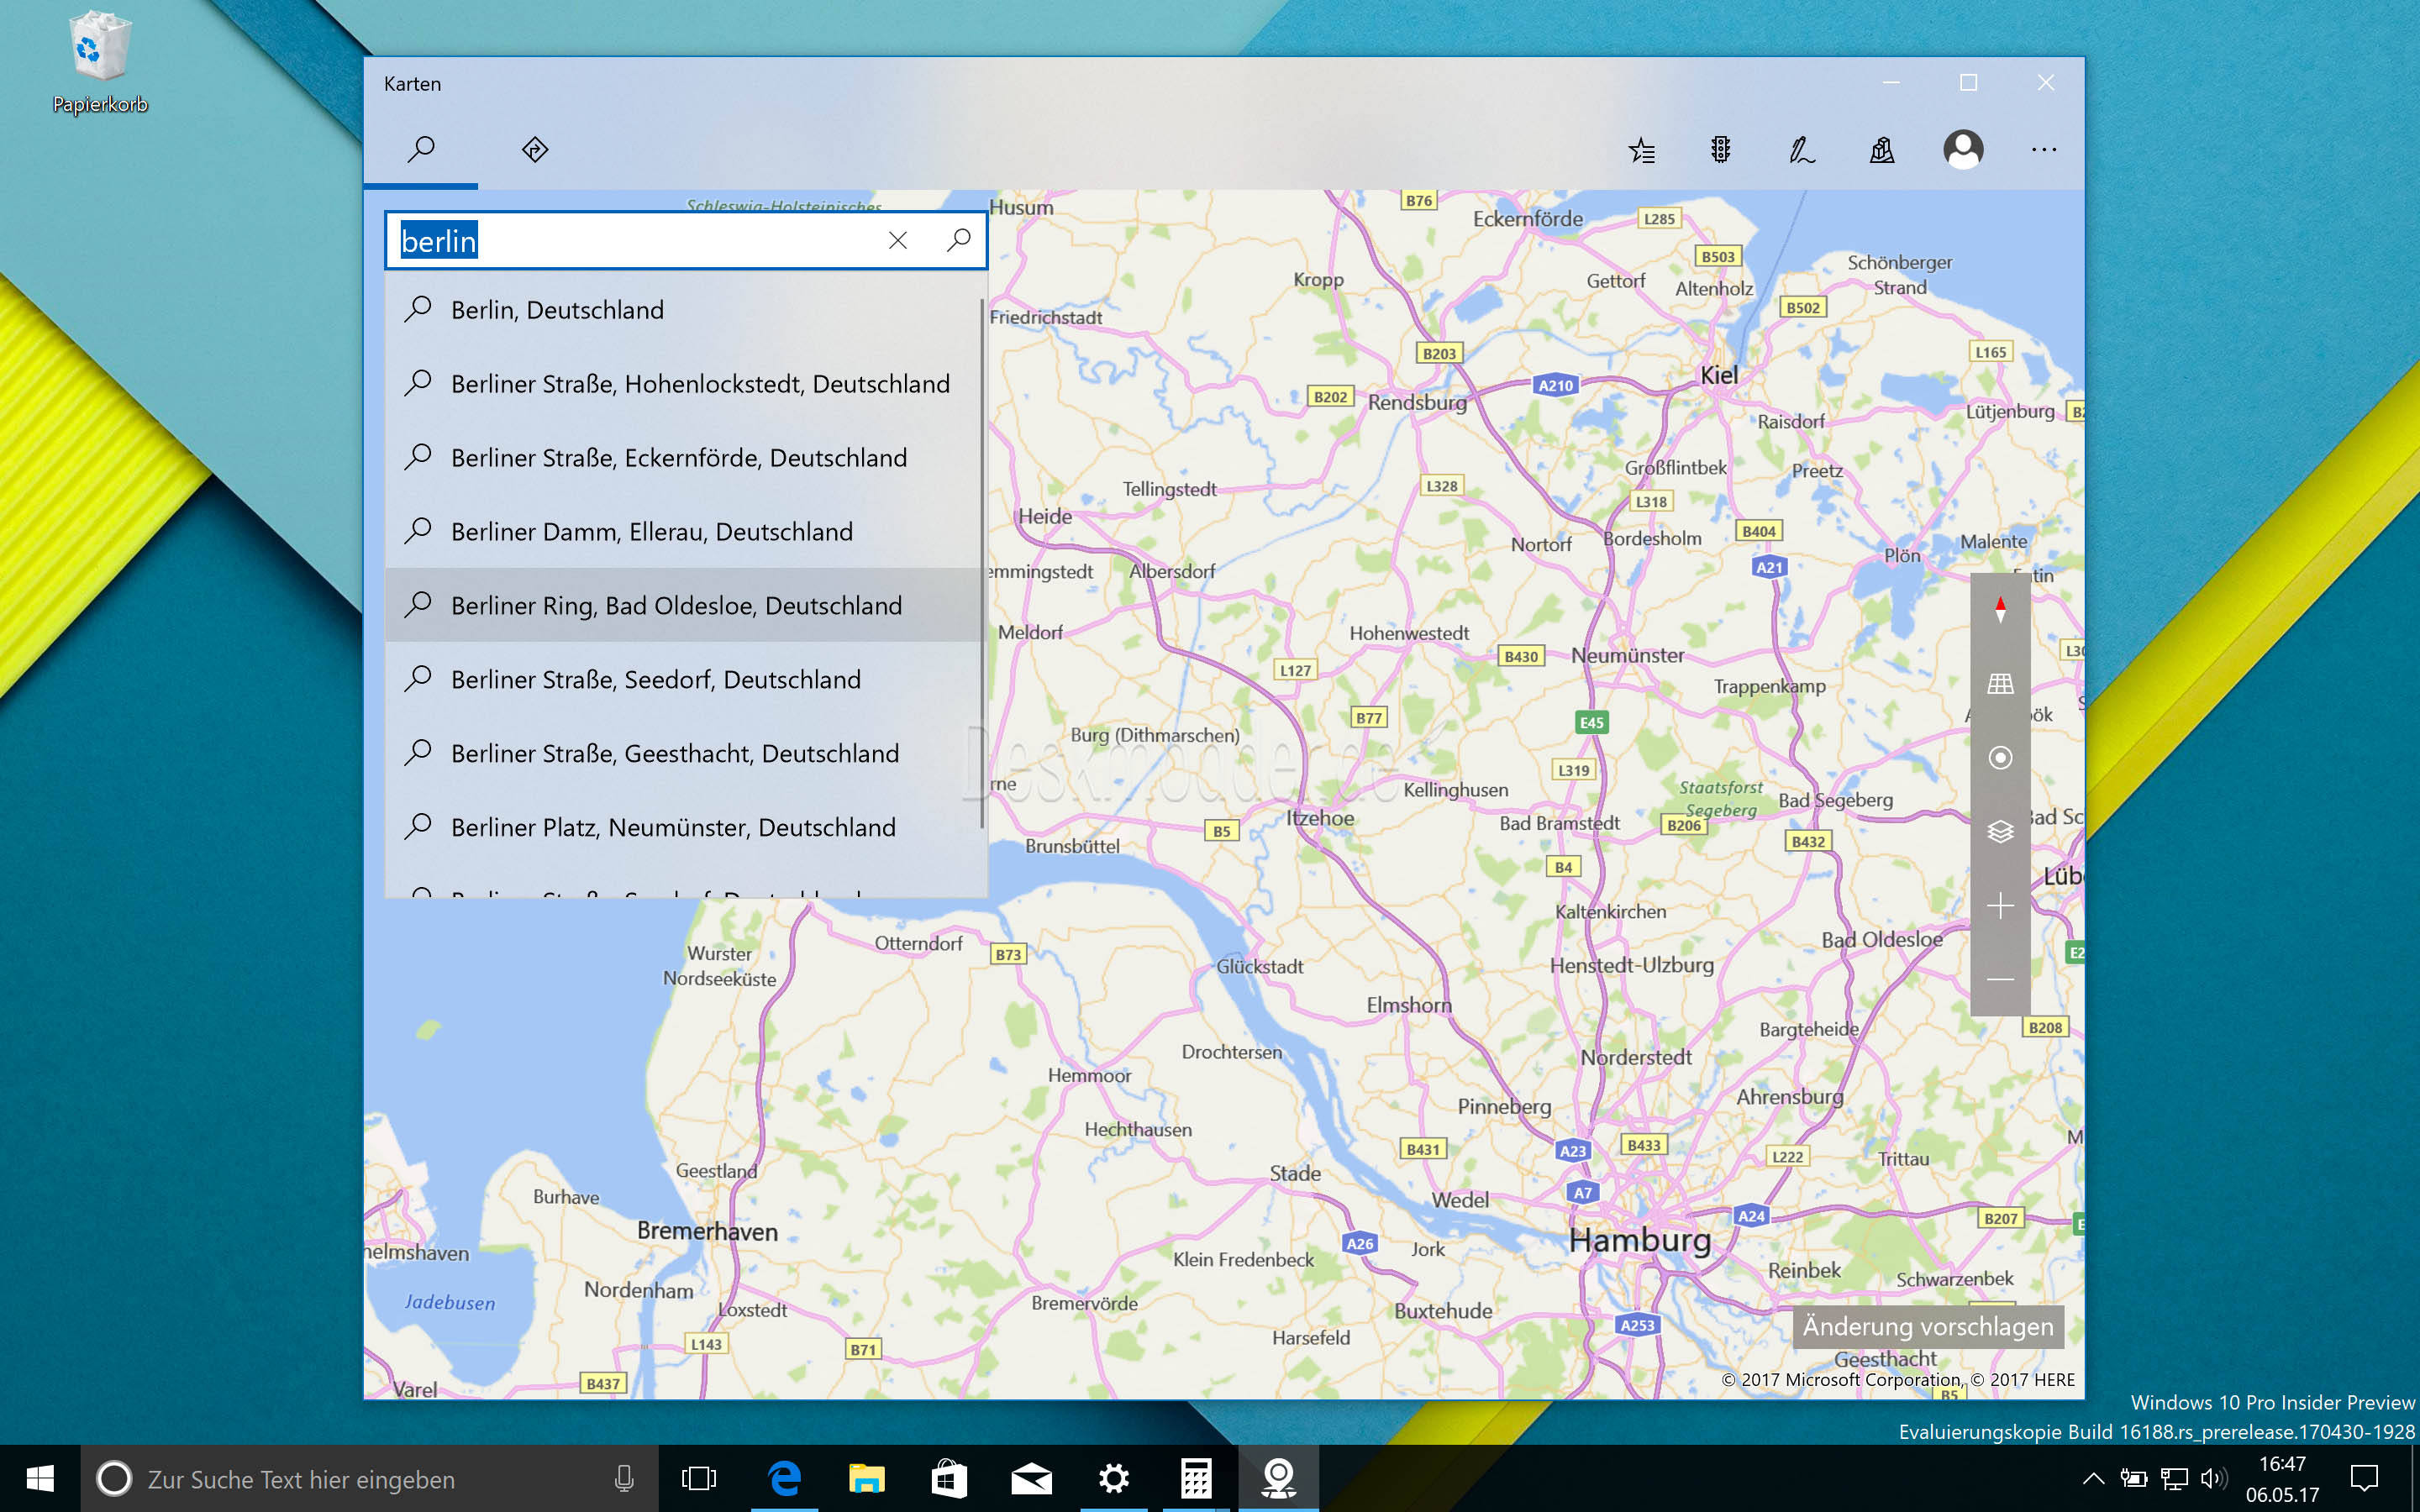Viewport: 2420px width, 1512px height.
Task: Open the Action Center notifications icon
Action: pyautogui.click(x=2364, y=1478)
